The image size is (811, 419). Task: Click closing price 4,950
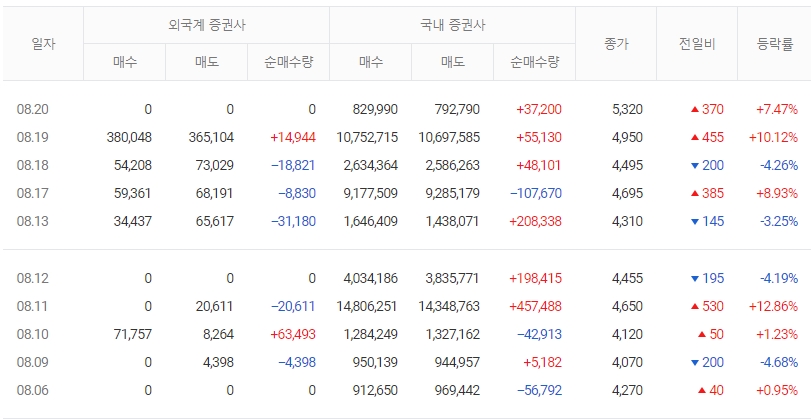627,137
